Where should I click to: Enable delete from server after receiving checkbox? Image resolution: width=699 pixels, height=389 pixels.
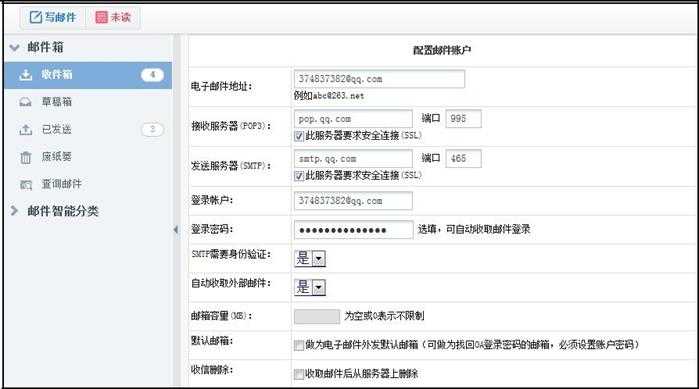point(299,374)
